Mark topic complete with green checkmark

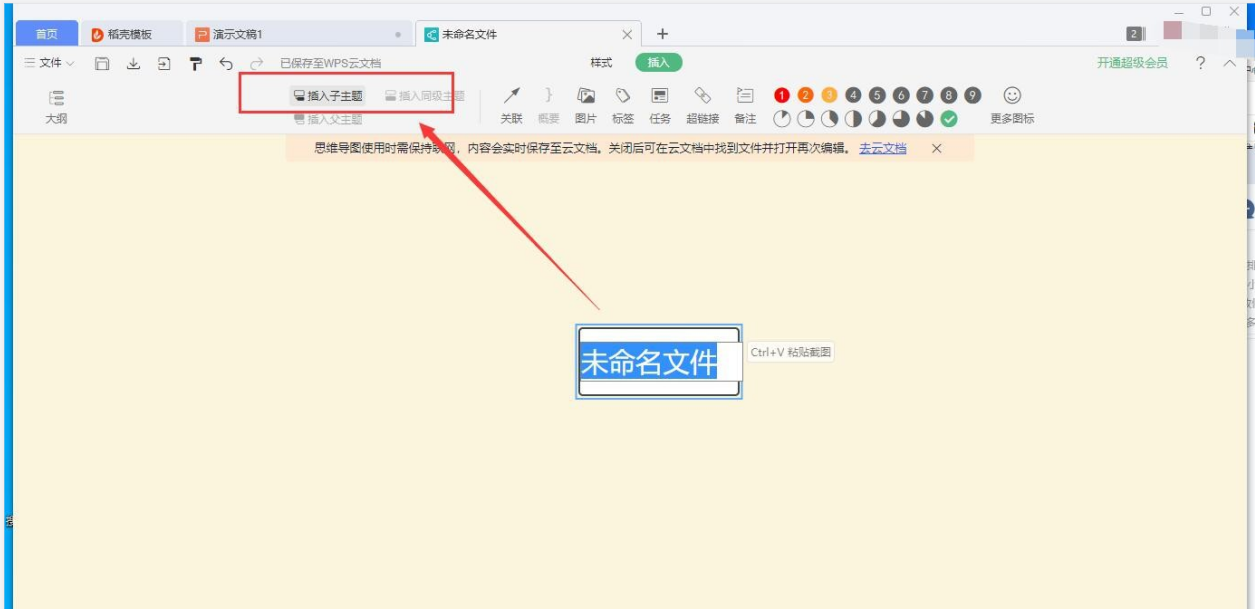point(949,119)
